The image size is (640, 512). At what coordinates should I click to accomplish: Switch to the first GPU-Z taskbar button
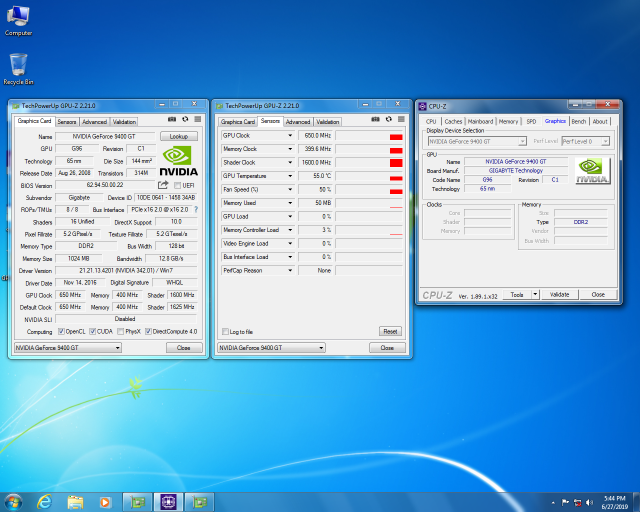coord(138,502)
